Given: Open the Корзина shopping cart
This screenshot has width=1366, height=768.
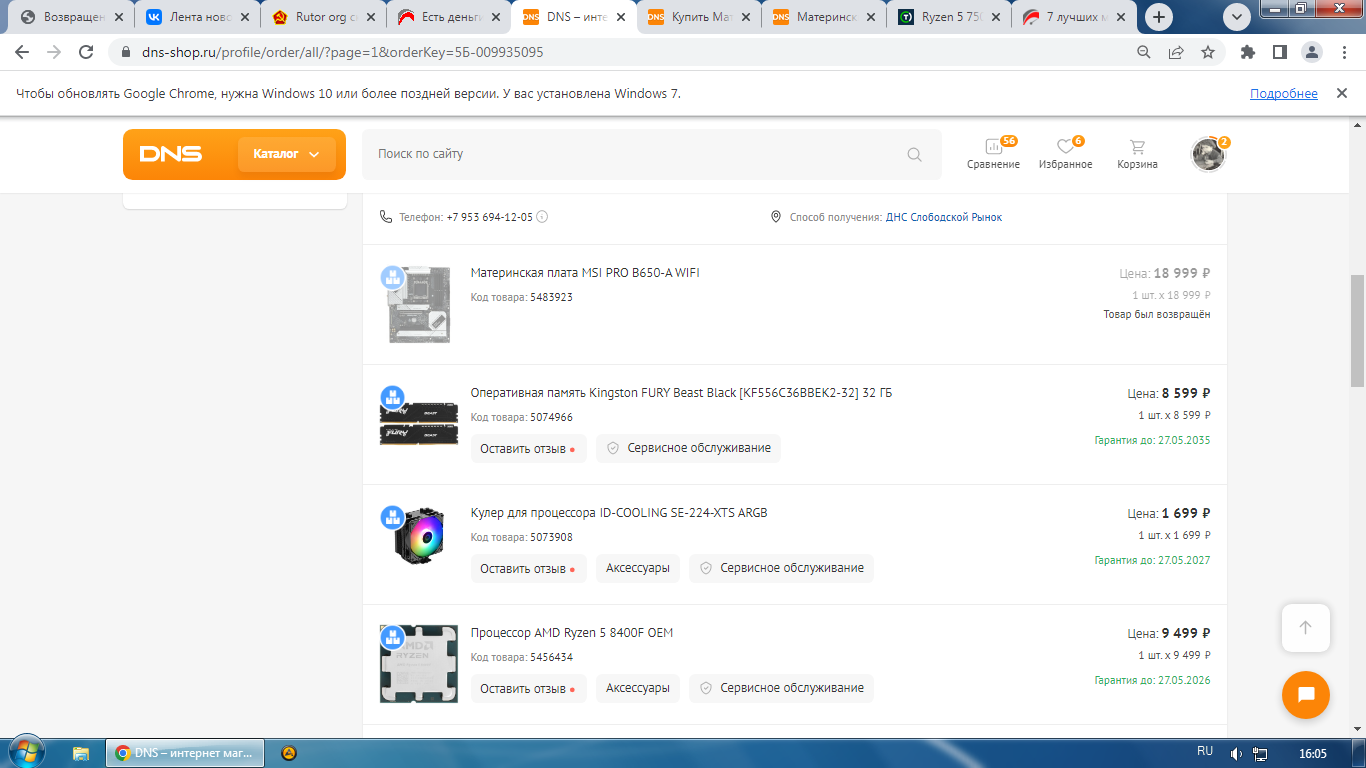Looking at the screenshot, I should pos(1137,154).
